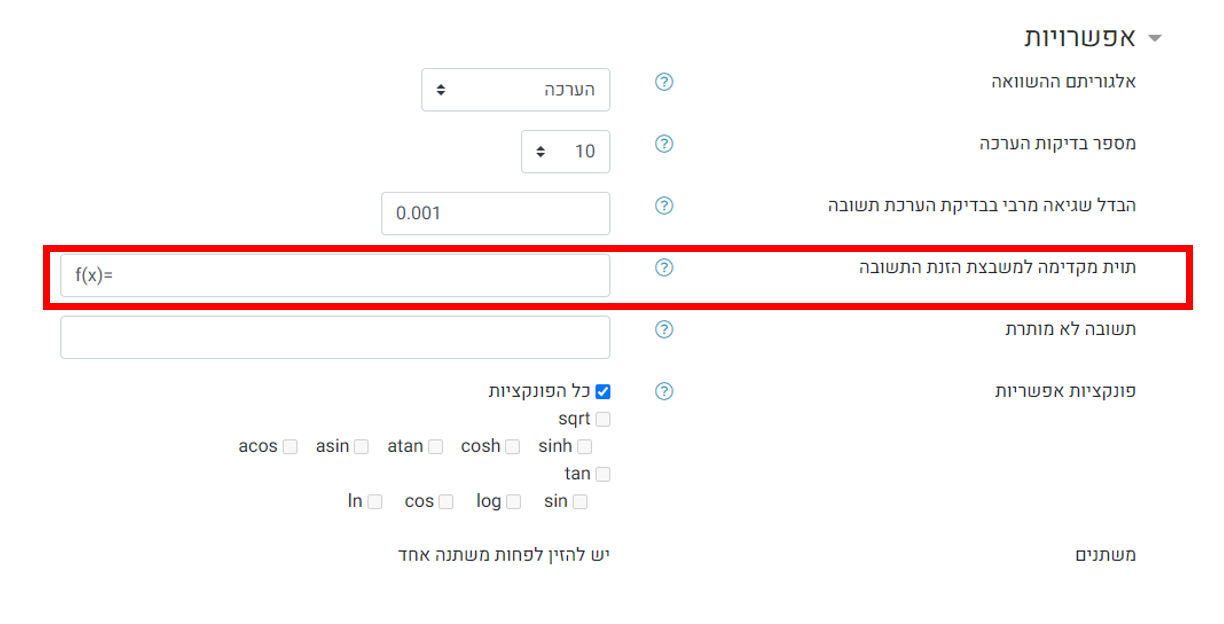Enable the tan function checkbox

tap(602, 475)
